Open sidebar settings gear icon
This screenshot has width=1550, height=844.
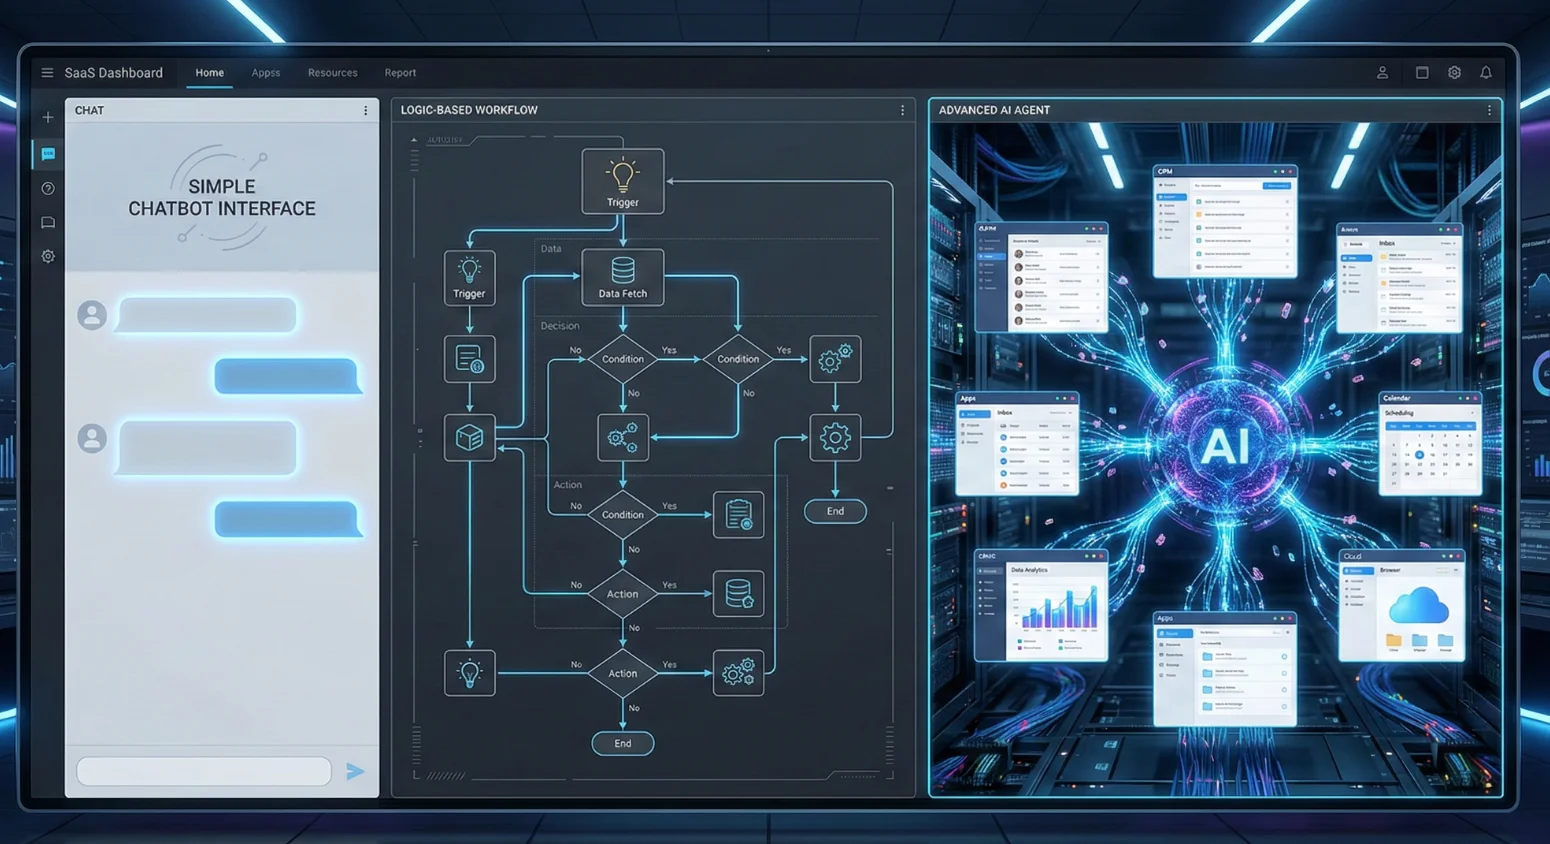48,256
